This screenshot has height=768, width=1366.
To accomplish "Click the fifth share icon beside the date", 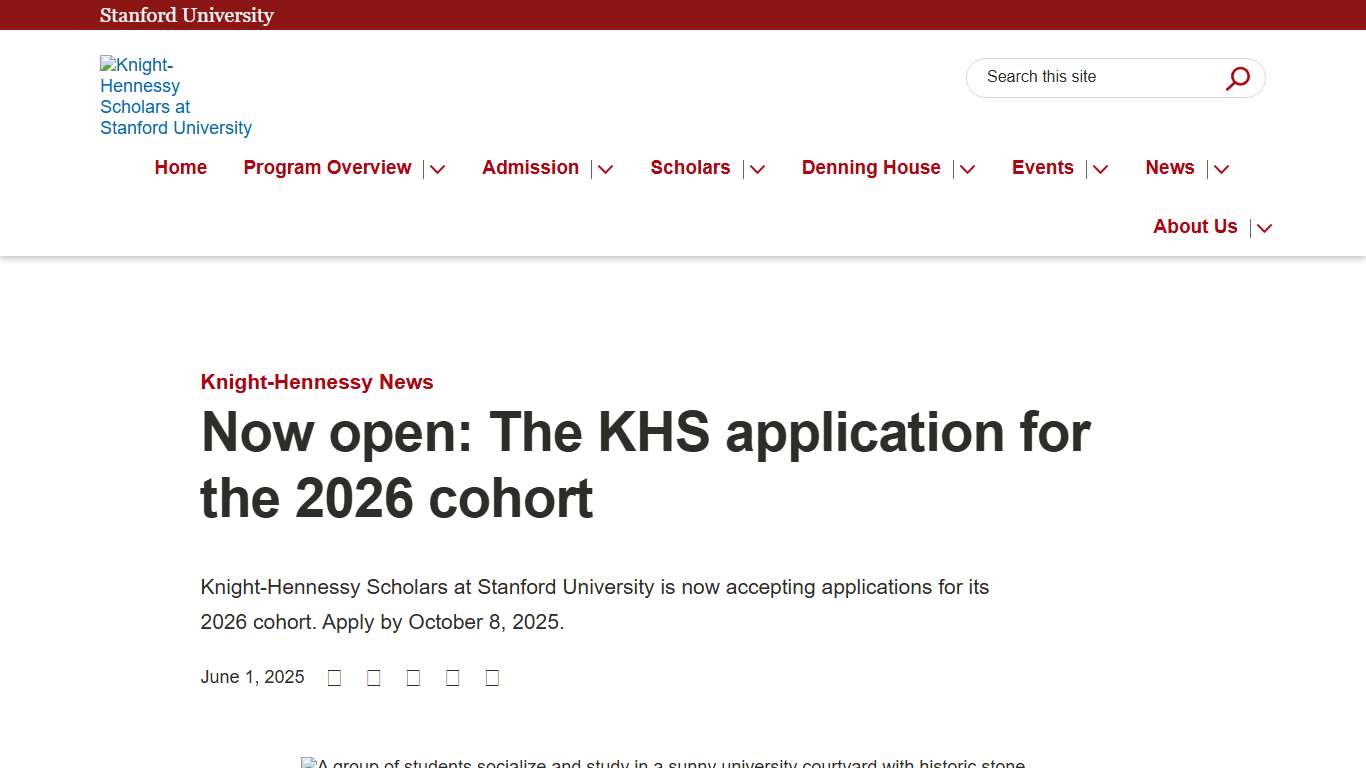I will click(491, 677).
